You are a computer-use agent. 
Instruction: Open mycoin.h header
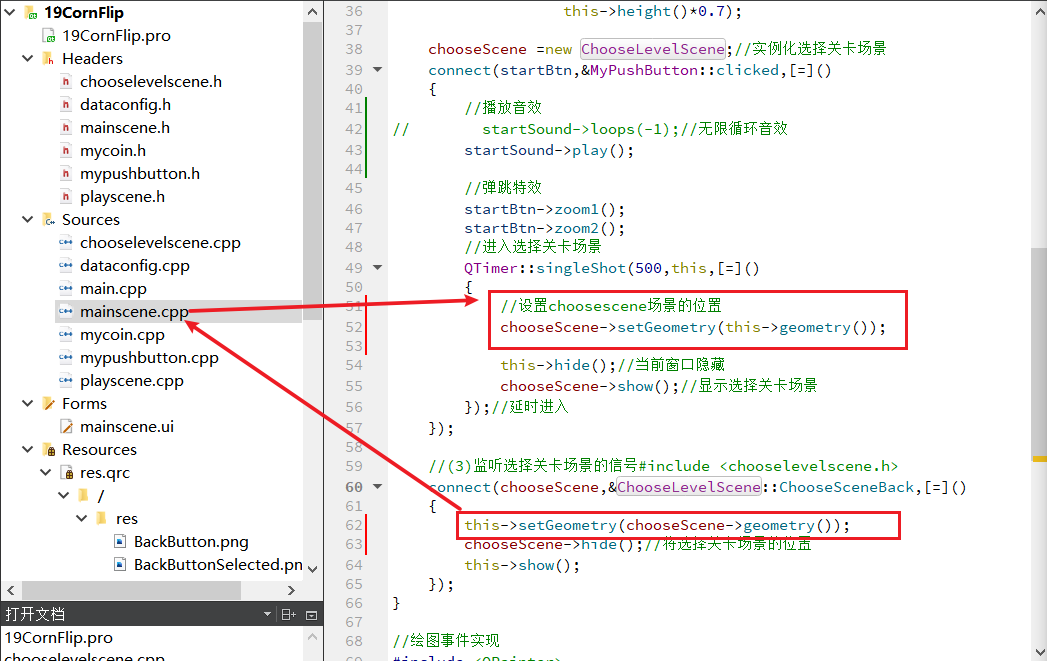click(113, 151)
